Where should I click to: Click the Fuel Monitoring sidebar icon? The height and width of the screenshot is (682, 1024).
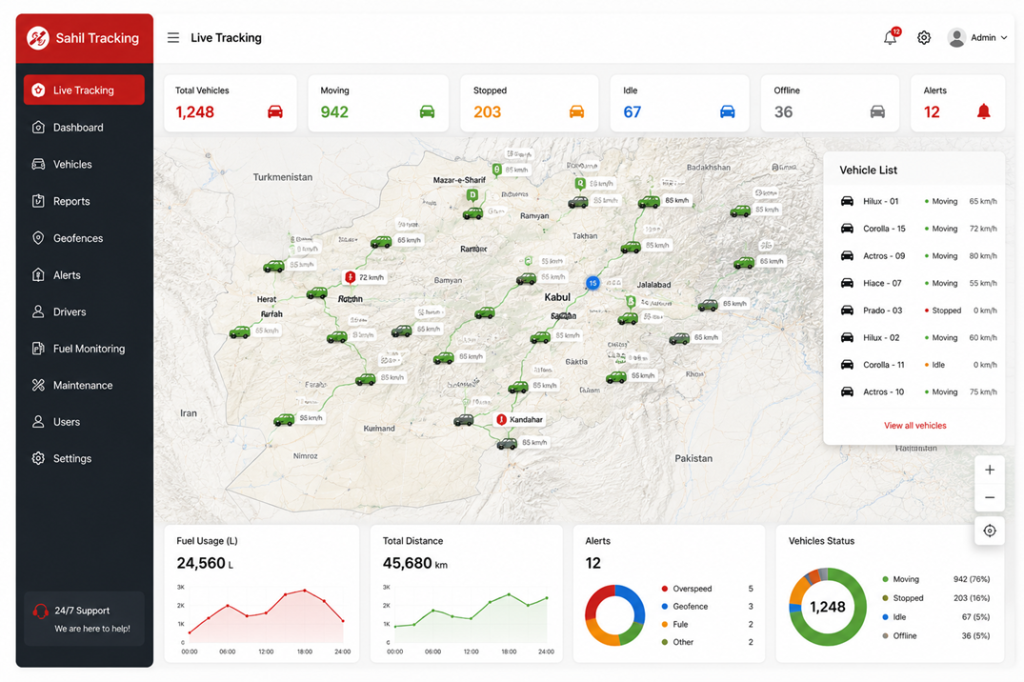[x=39, y=348]
